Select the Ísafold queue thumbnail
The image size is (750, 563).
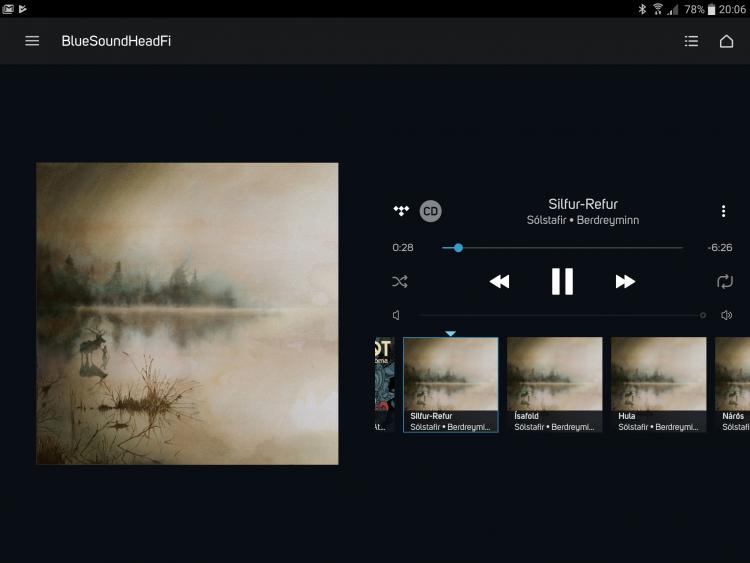554,385
